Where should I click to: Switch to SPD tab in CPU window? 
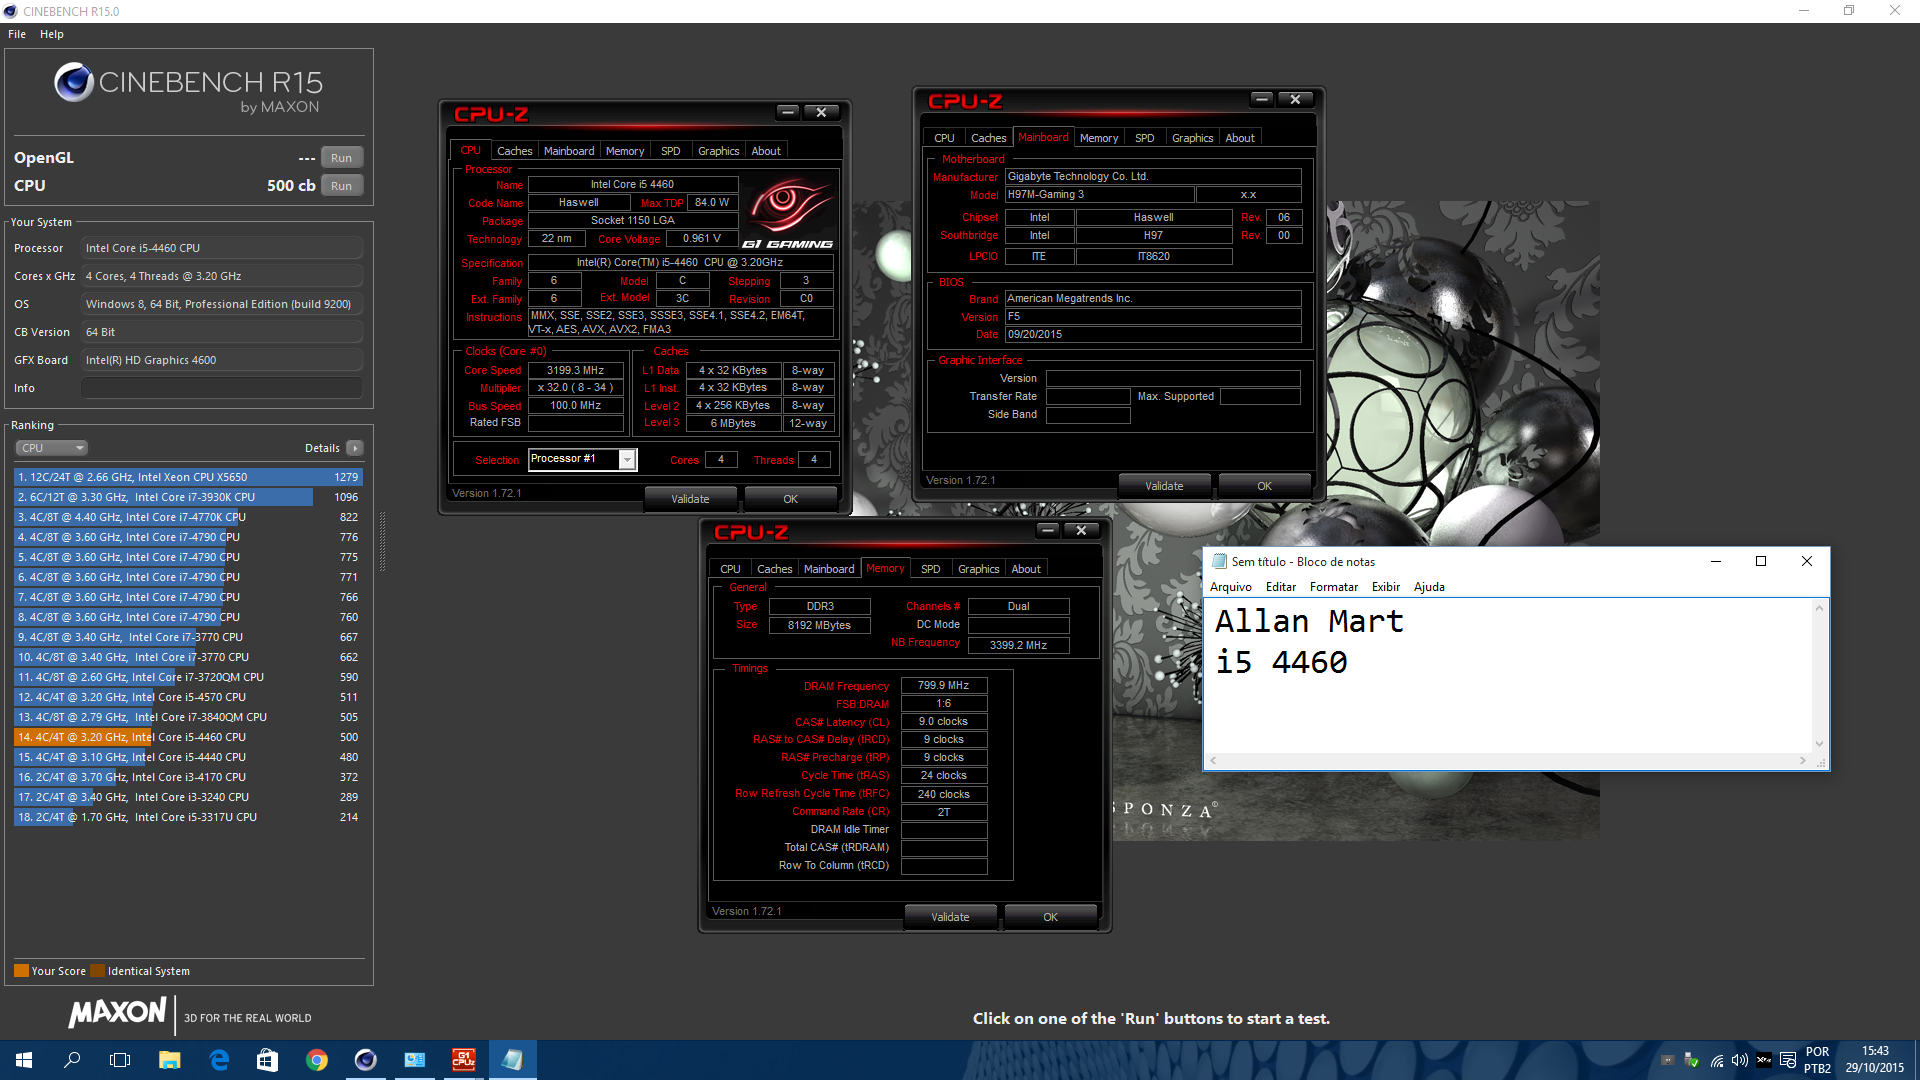[x=671, y=151]
